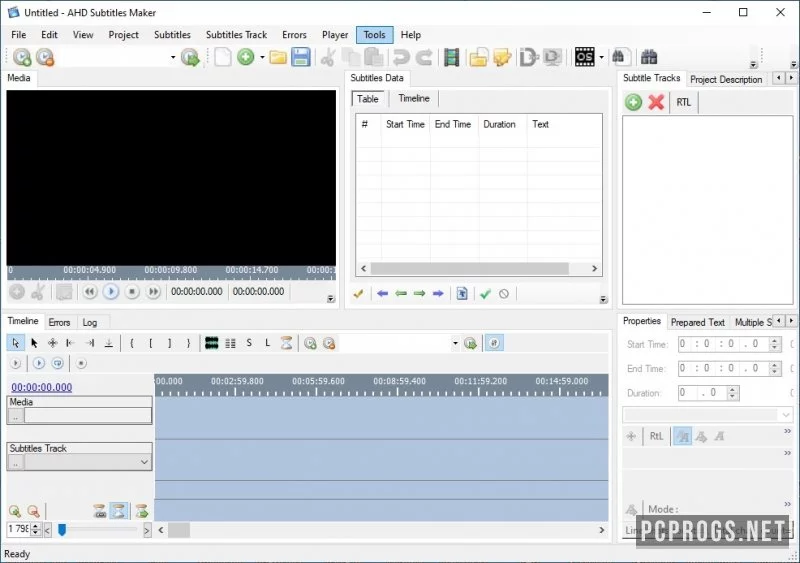Create a new blank project
Image resolution: width=800 pixels, height=563 pixels.
223,57
